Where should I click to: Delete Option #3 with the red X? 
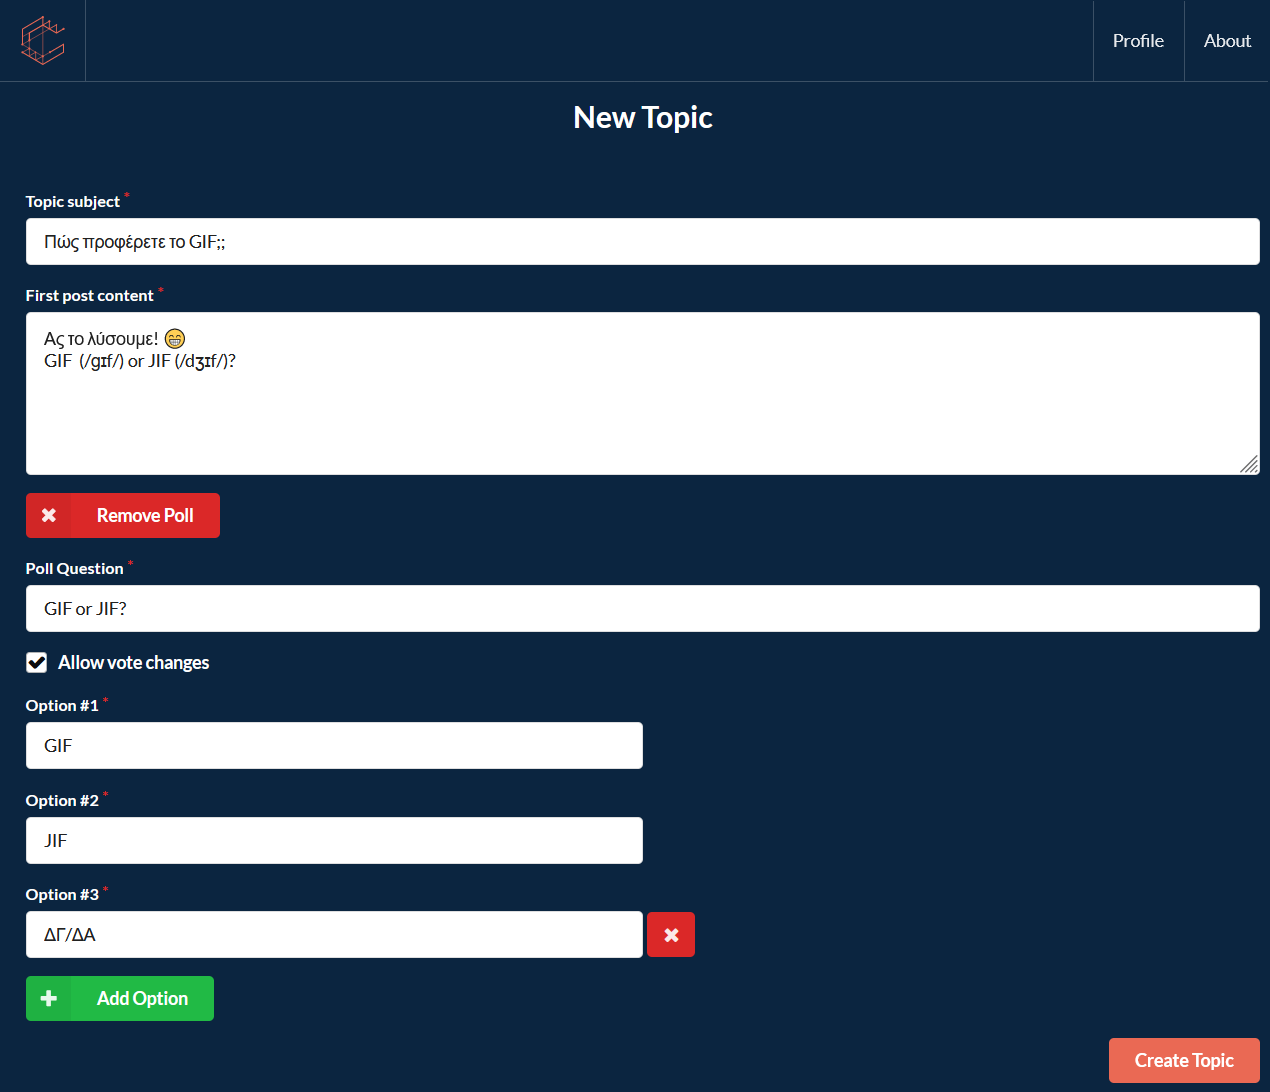[x=671, y=935]
